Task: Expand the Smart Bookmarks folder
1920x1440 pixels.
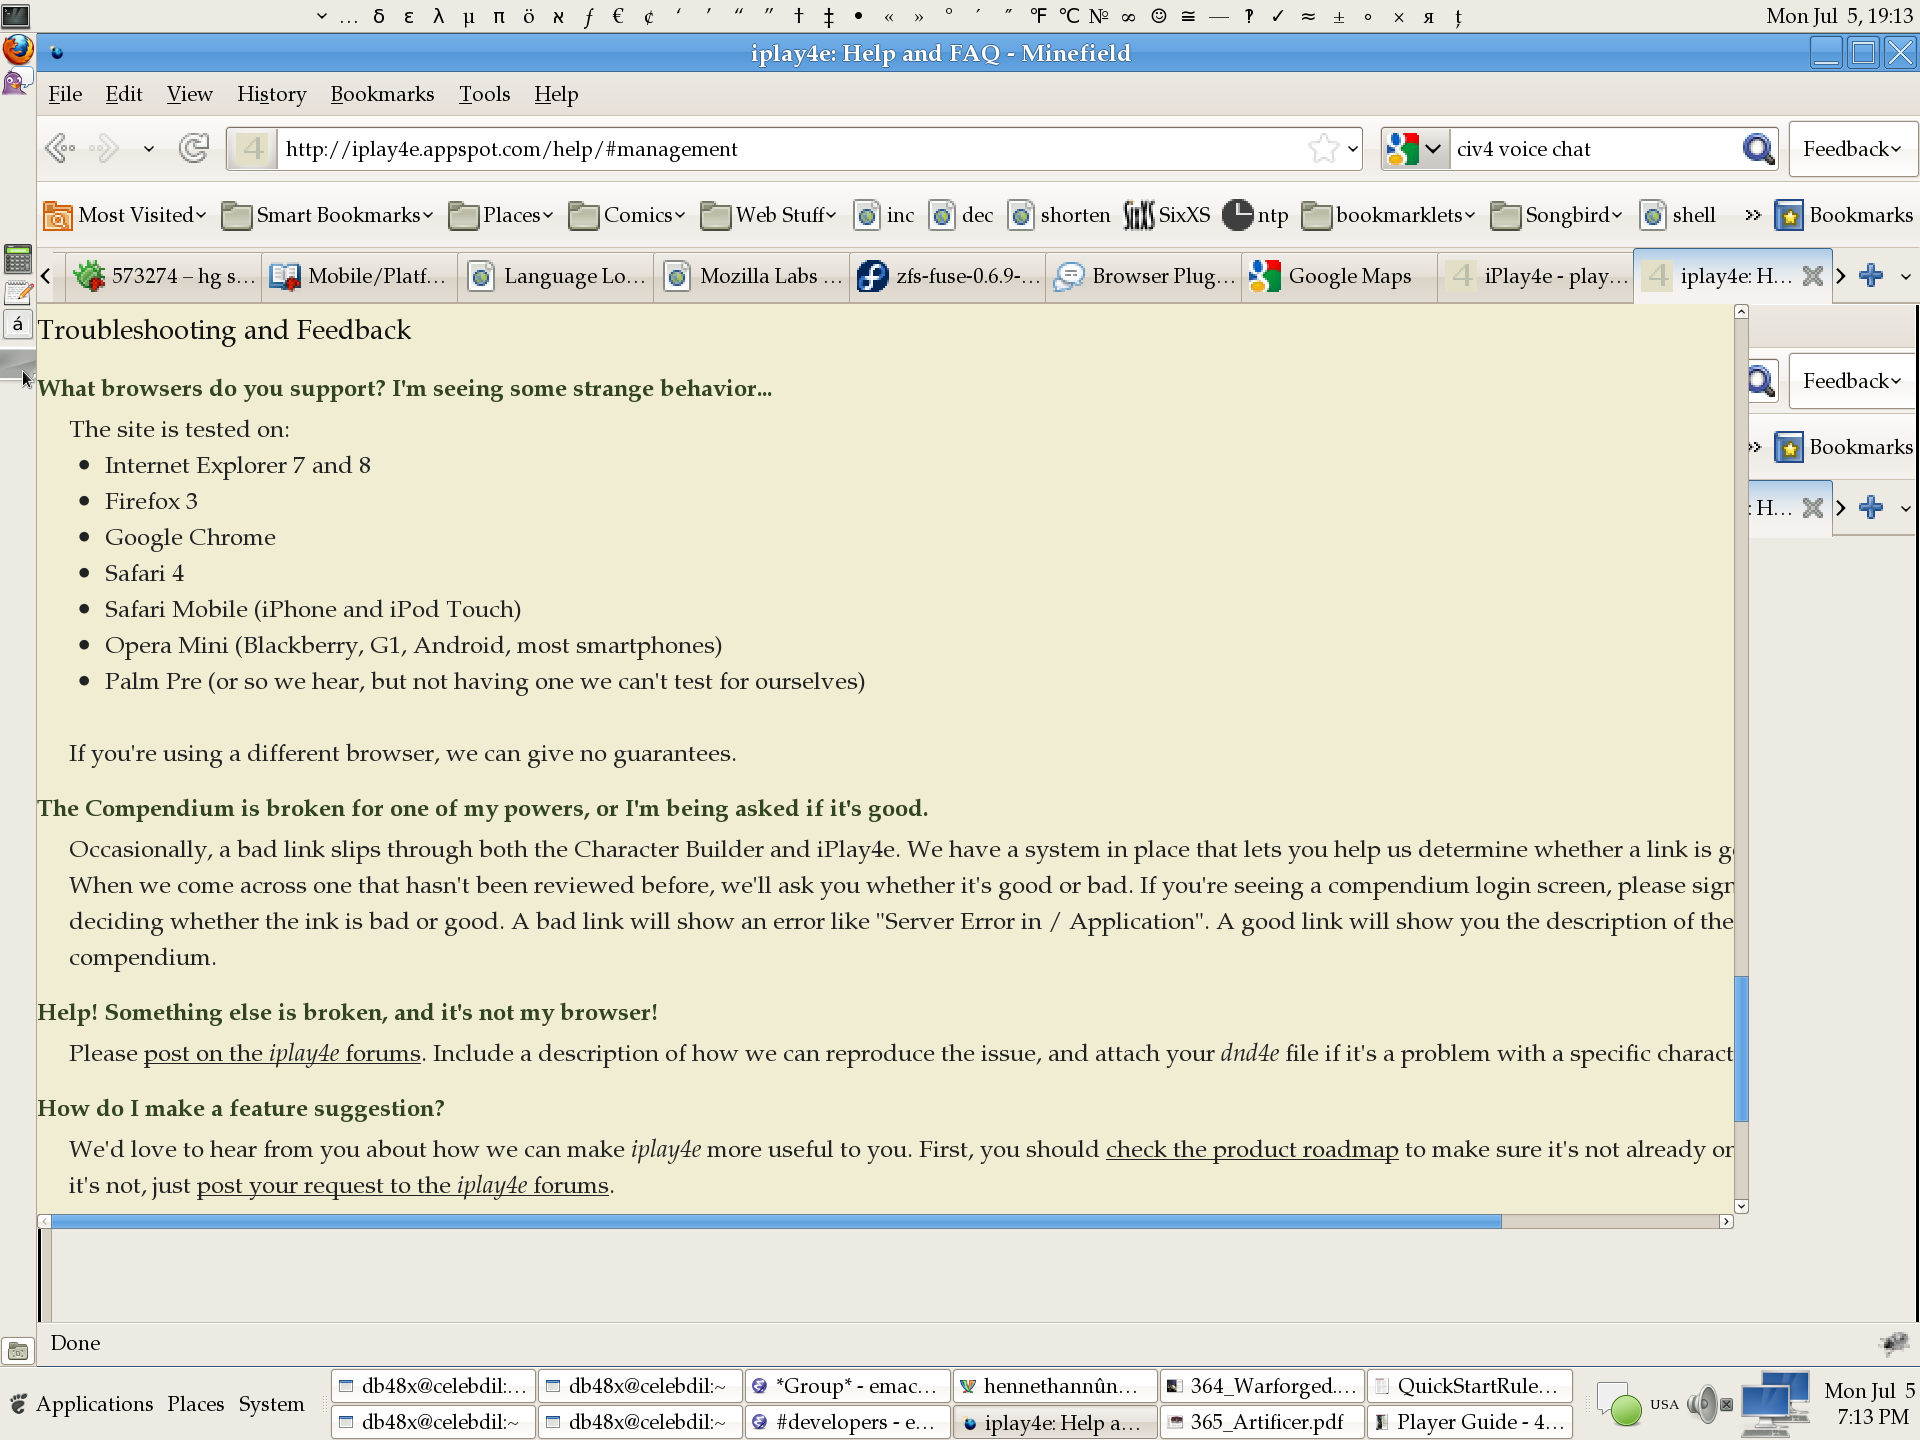Action: [327, 215]
